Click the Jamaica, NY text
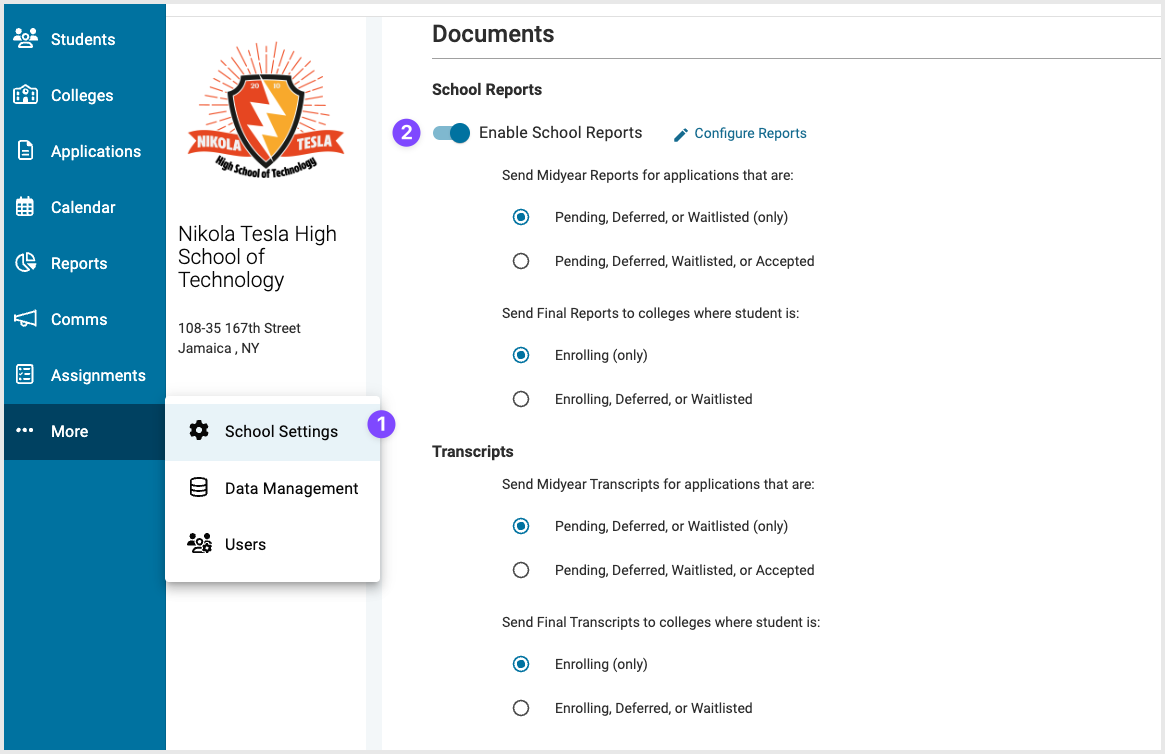The width and height of the screenshot is (1165, 754). (x=218, y=348)
